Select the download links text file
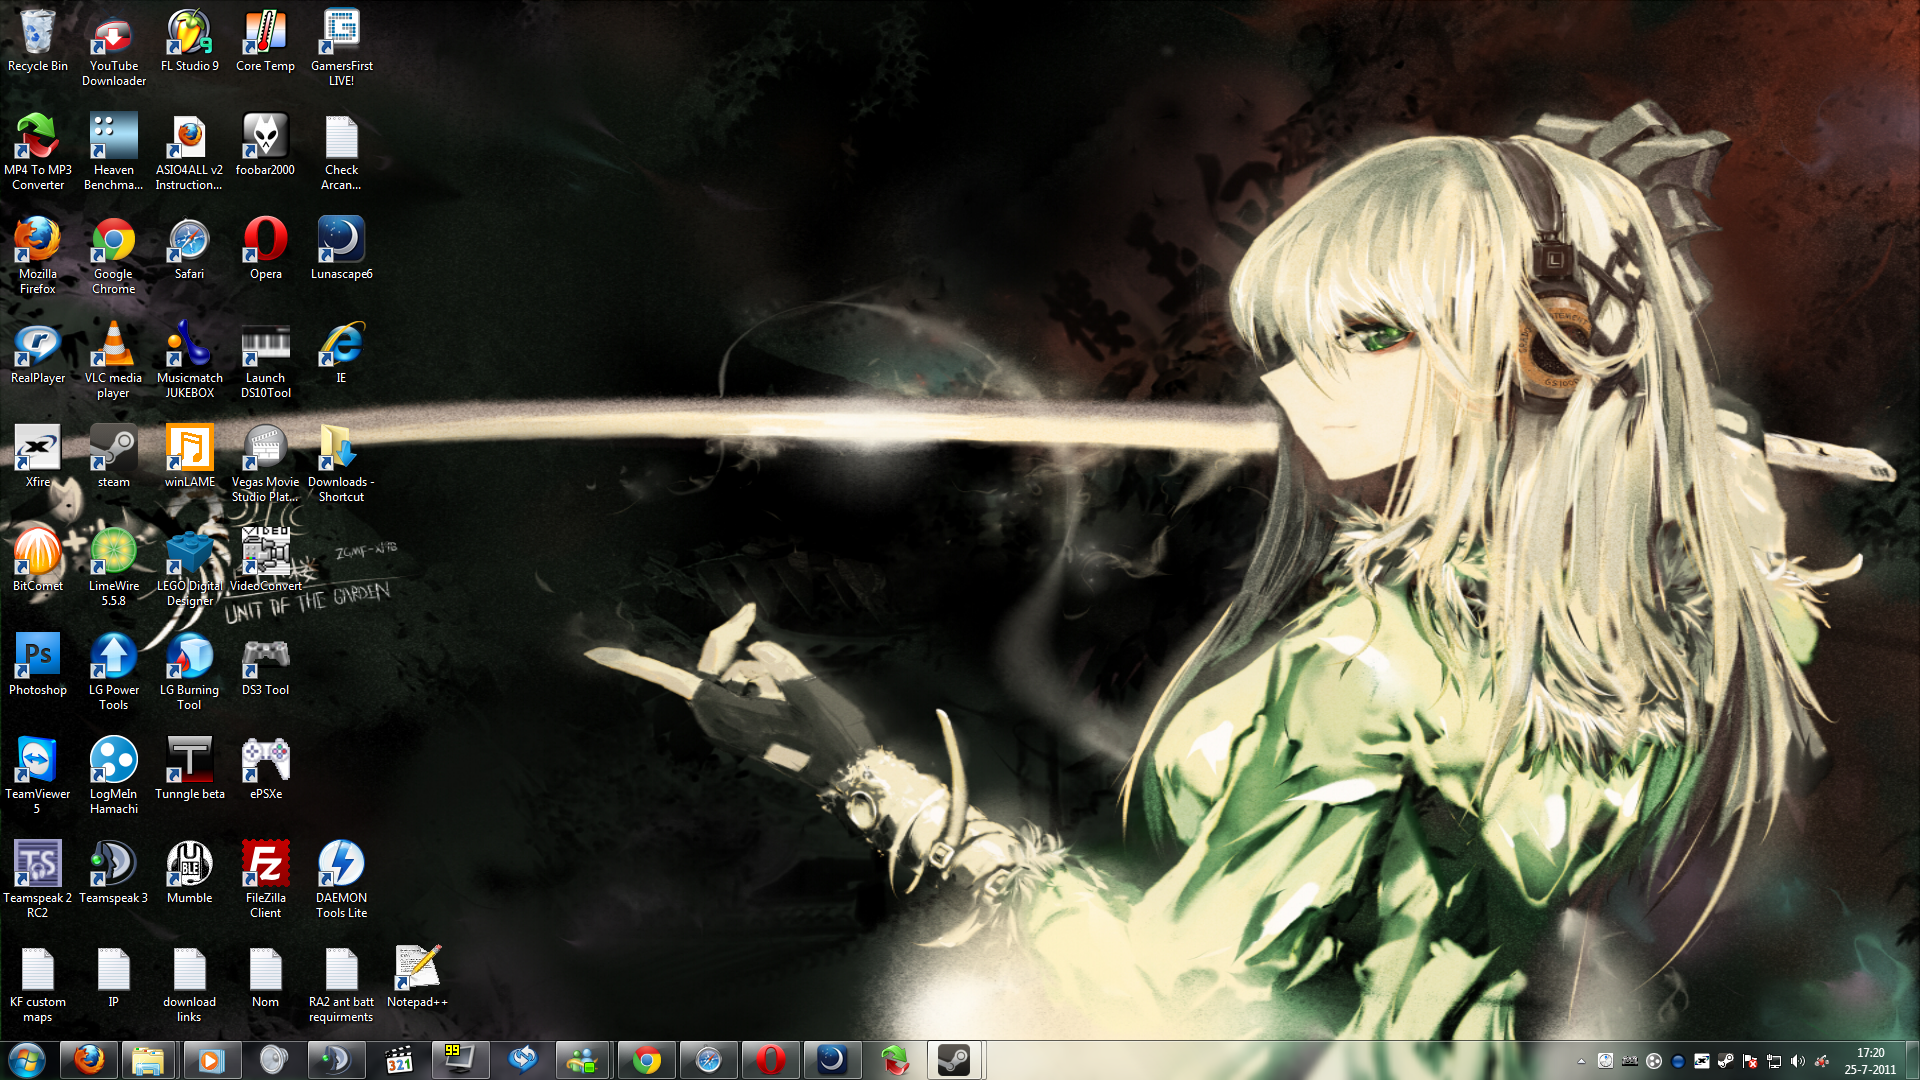The width and height of the screenshot is (1920, 1080). tap(190, 985)
